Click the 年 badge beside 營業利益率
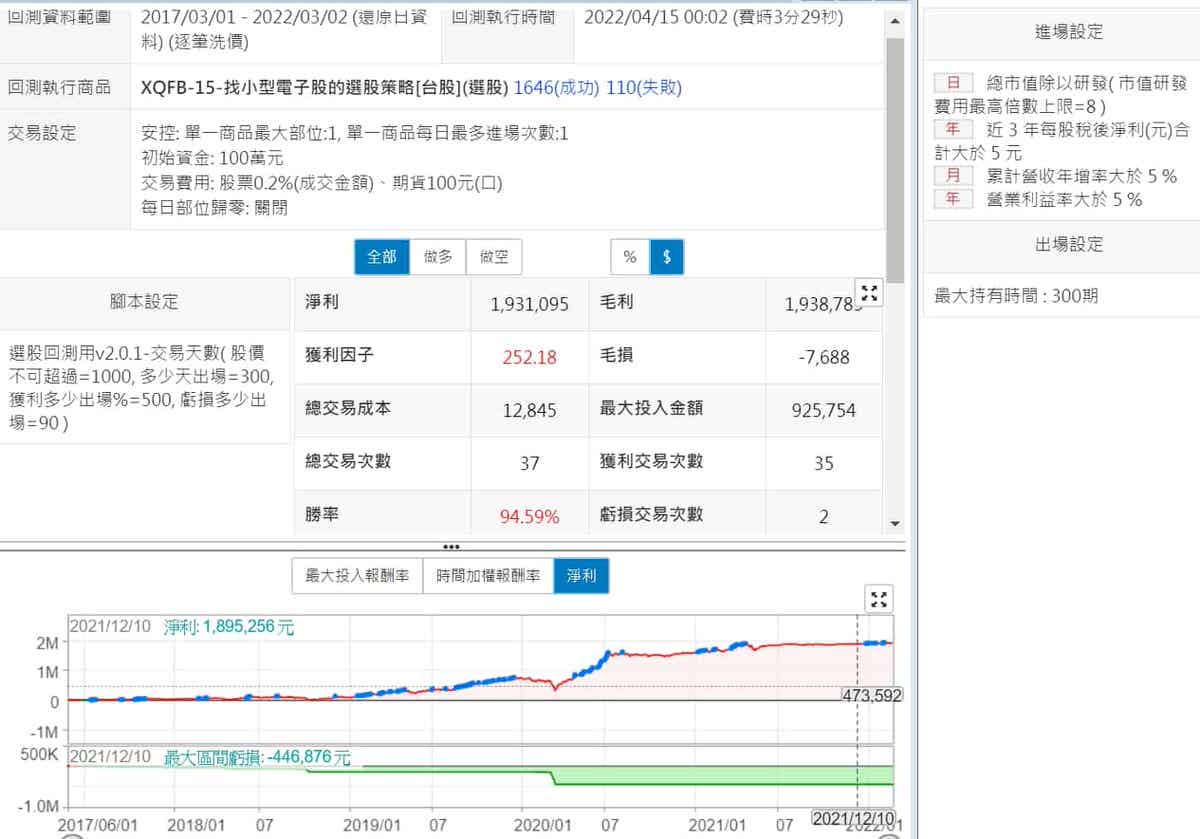Viewport: 1200px width, 839px height. pyautogui.click(x=953, y=199)
